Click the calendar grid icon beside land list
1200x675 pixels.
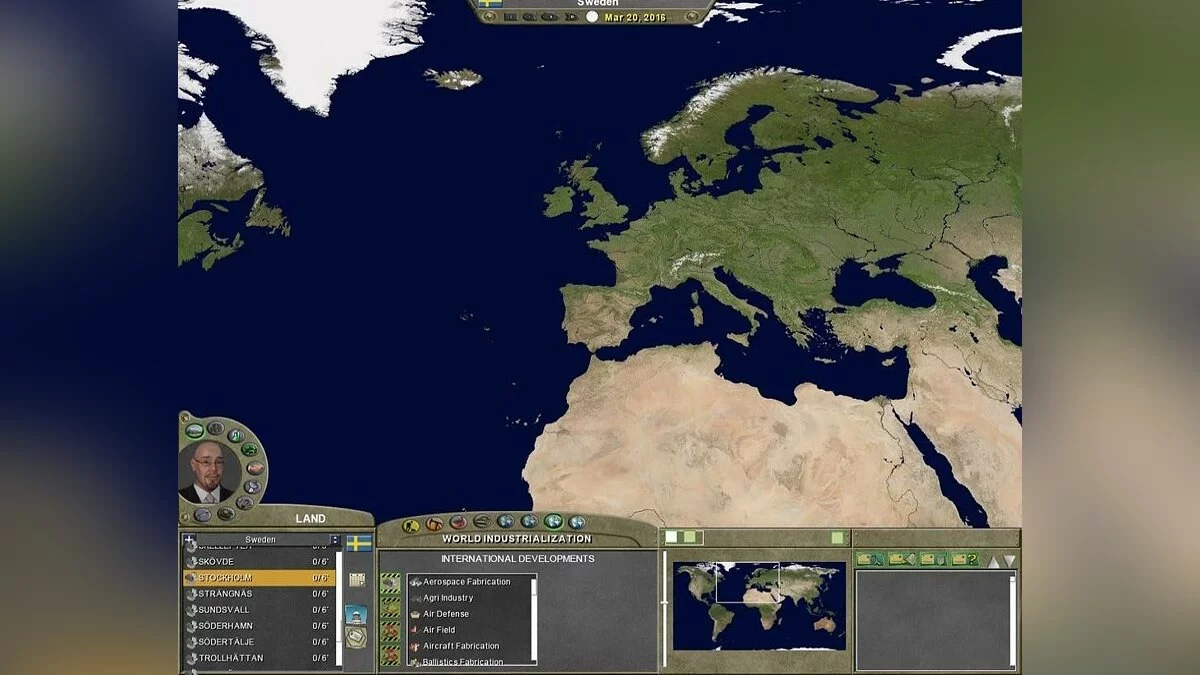click(357, 580)
